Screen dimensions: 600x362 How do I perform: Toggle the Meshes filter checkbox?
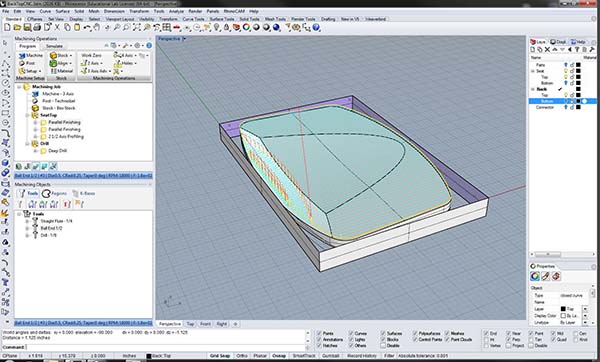point(447,333)
